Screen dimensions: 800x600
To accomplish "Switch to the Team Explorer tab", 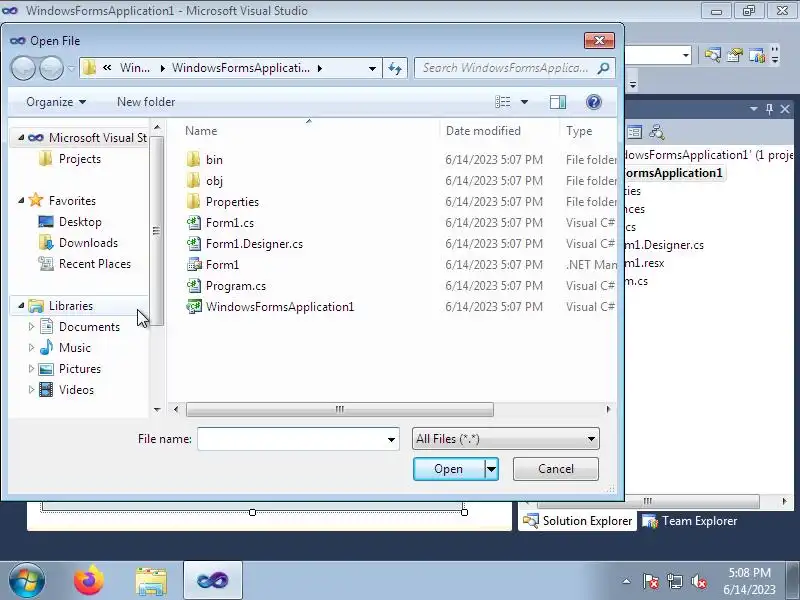I will [690, 521].
